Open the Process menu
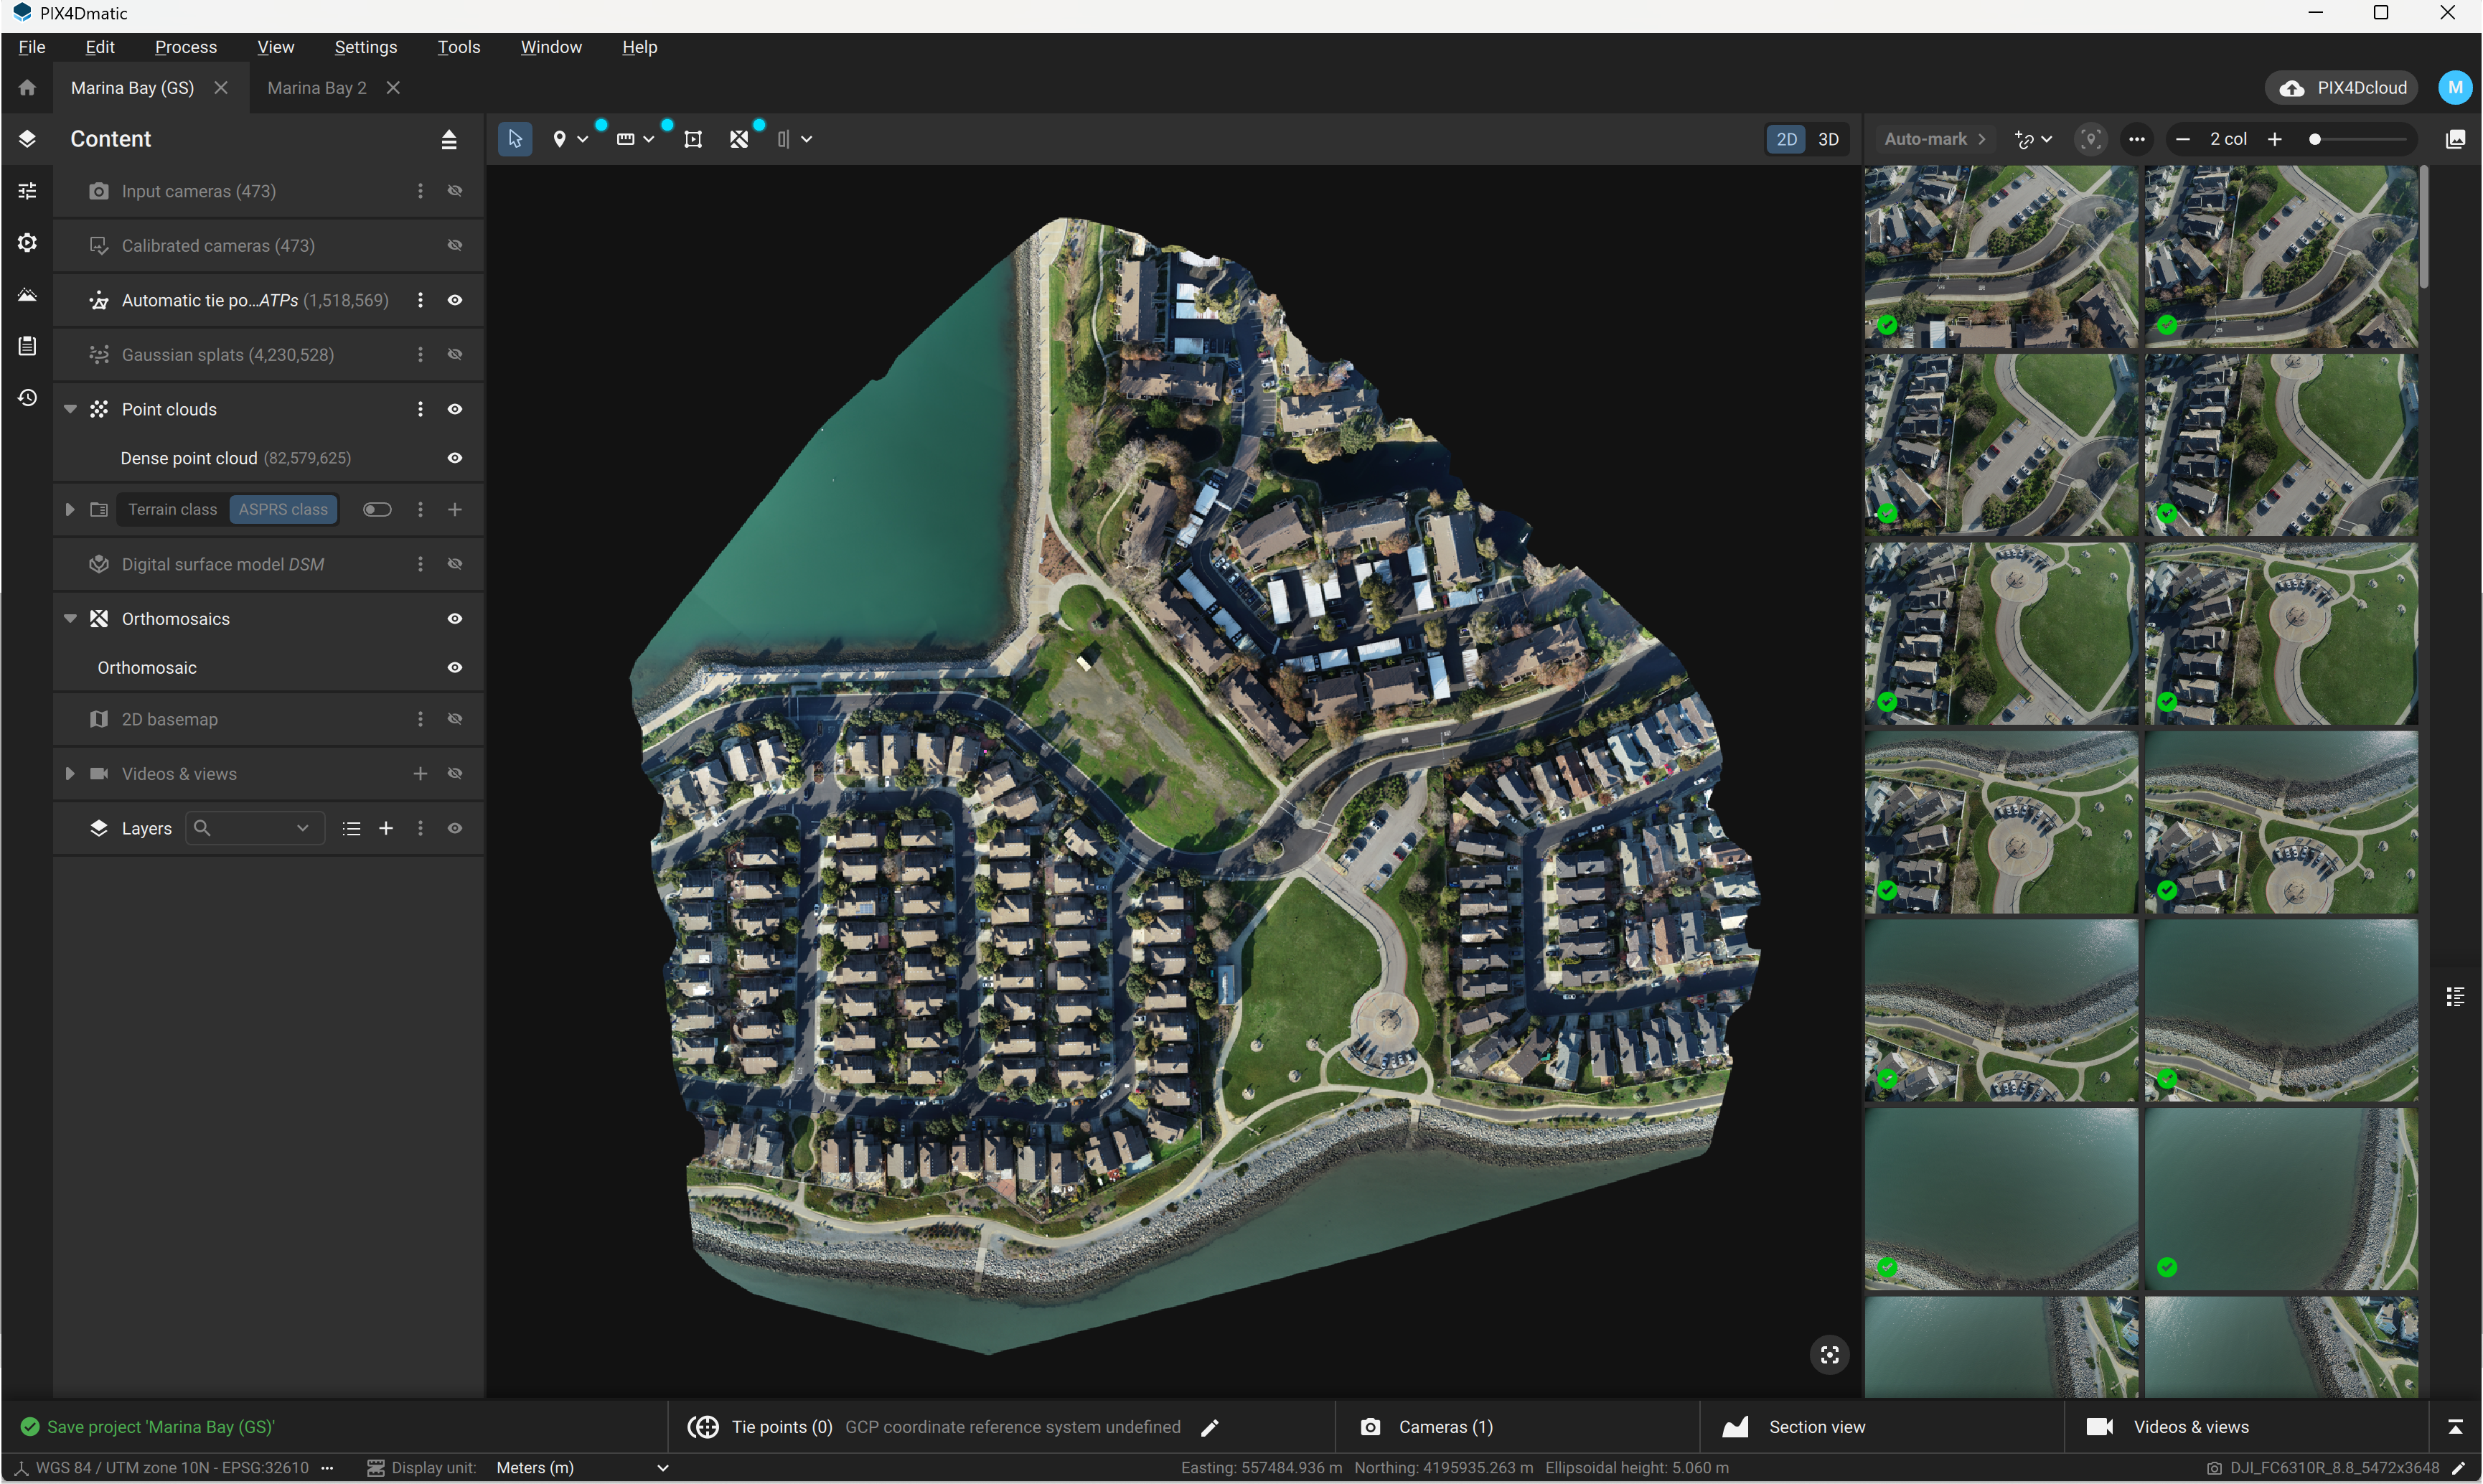Screen dimensions: 2483x1484 click(185, 47)
